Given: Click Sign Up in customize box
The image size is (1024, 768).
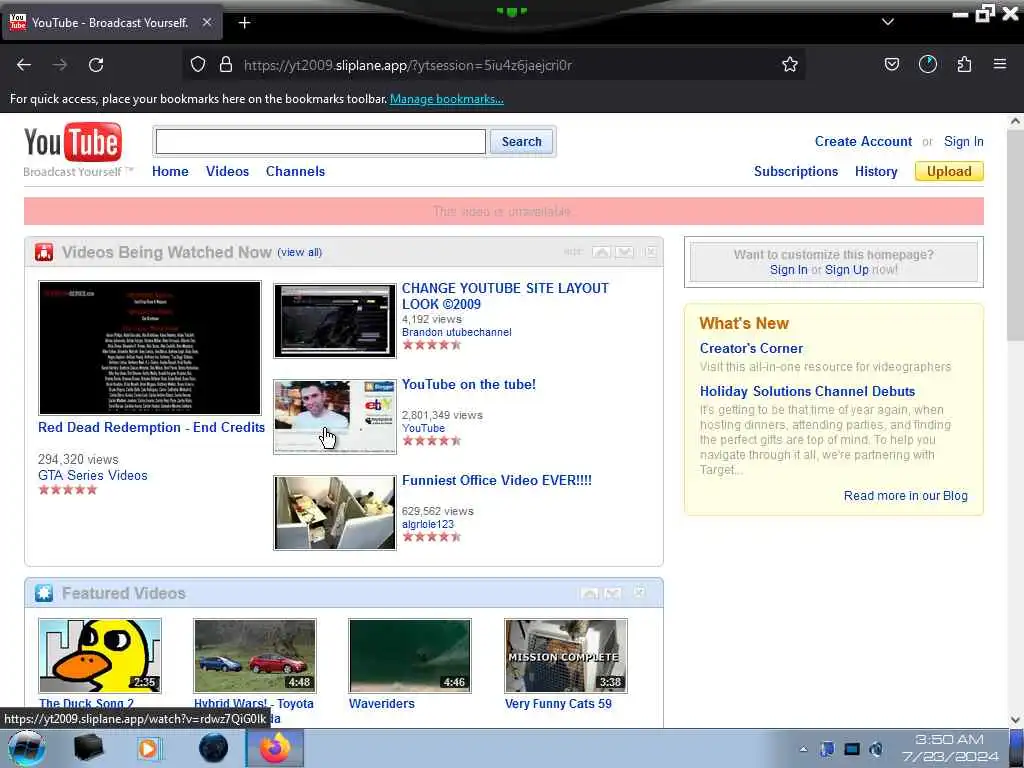Looking at the screenshot, I should coord(846,270).
